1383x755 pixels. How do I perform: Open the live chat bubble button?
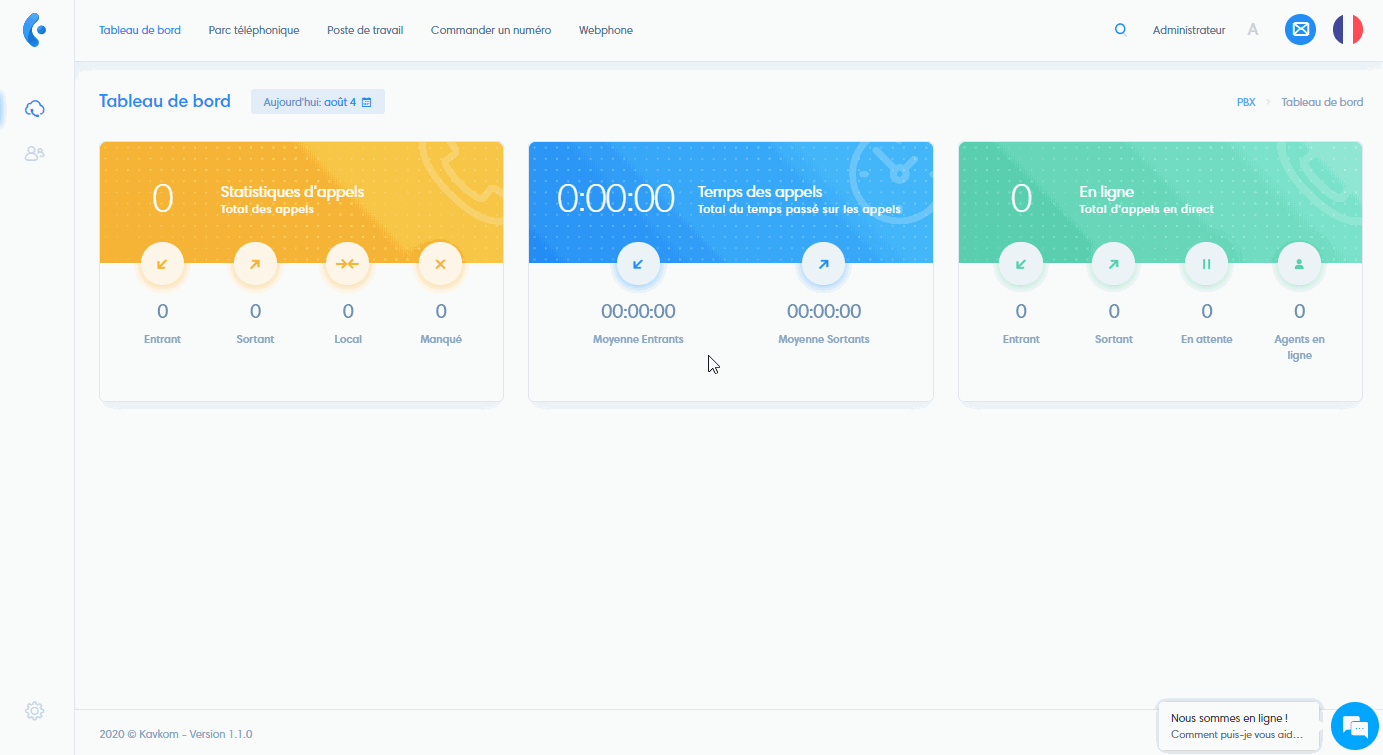coord(1354,725)
